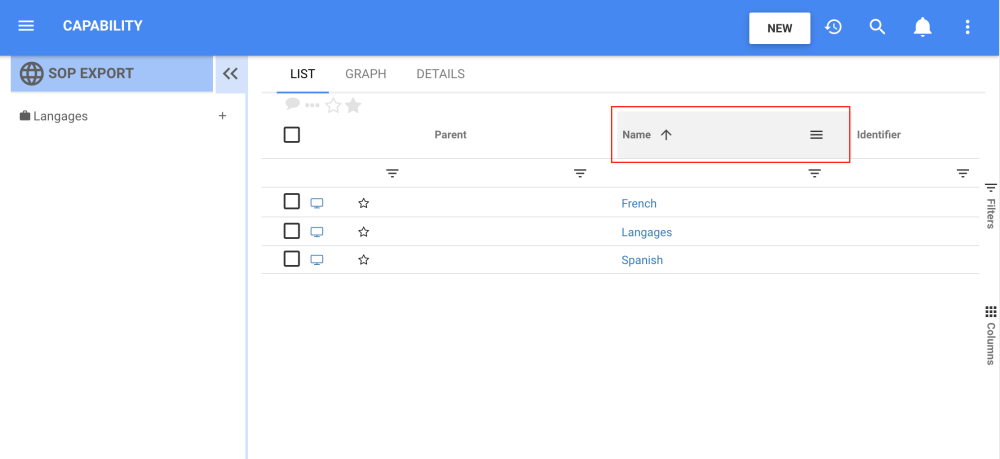Open the Filters side panel
The height and width of the screenshot is (459, 1000).
click(x=991, y=205)
